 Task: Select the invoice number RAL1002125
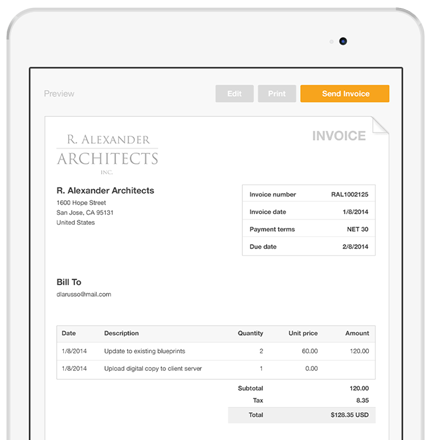point(349,194)
